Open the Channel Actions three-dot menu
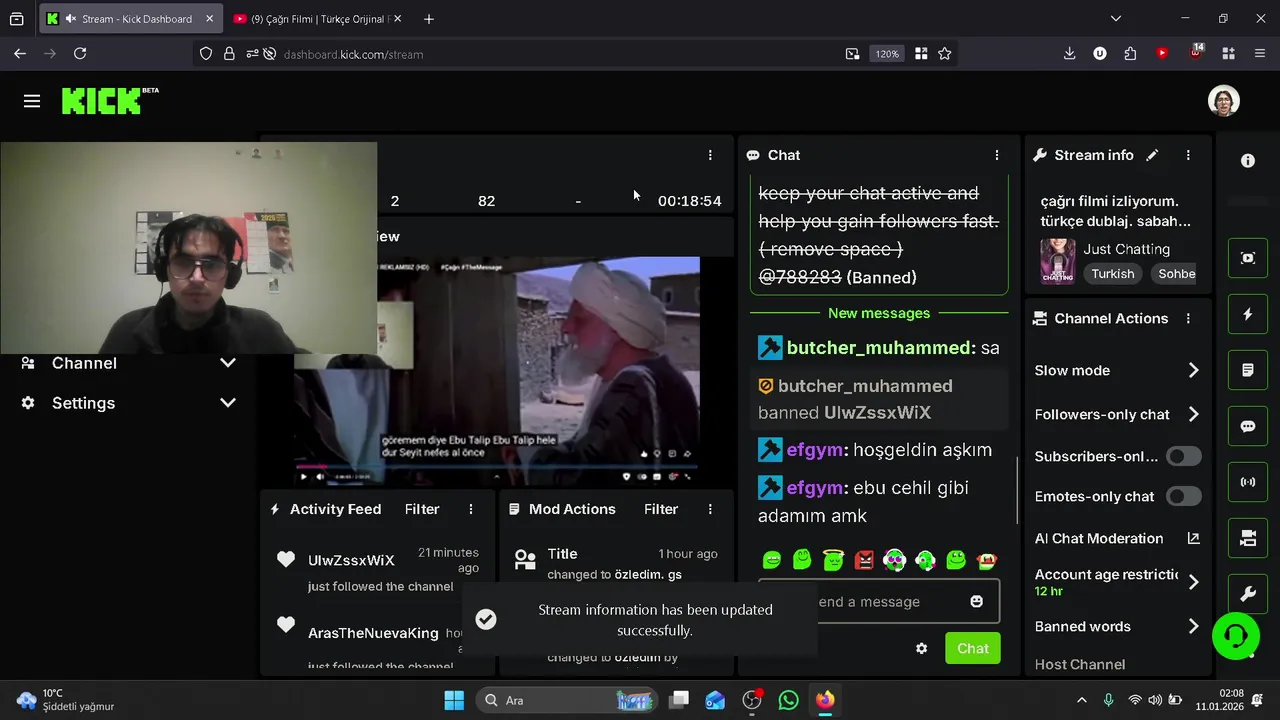The width and height of the screenshot is (1280, 720). click(x=1188, y=318)
